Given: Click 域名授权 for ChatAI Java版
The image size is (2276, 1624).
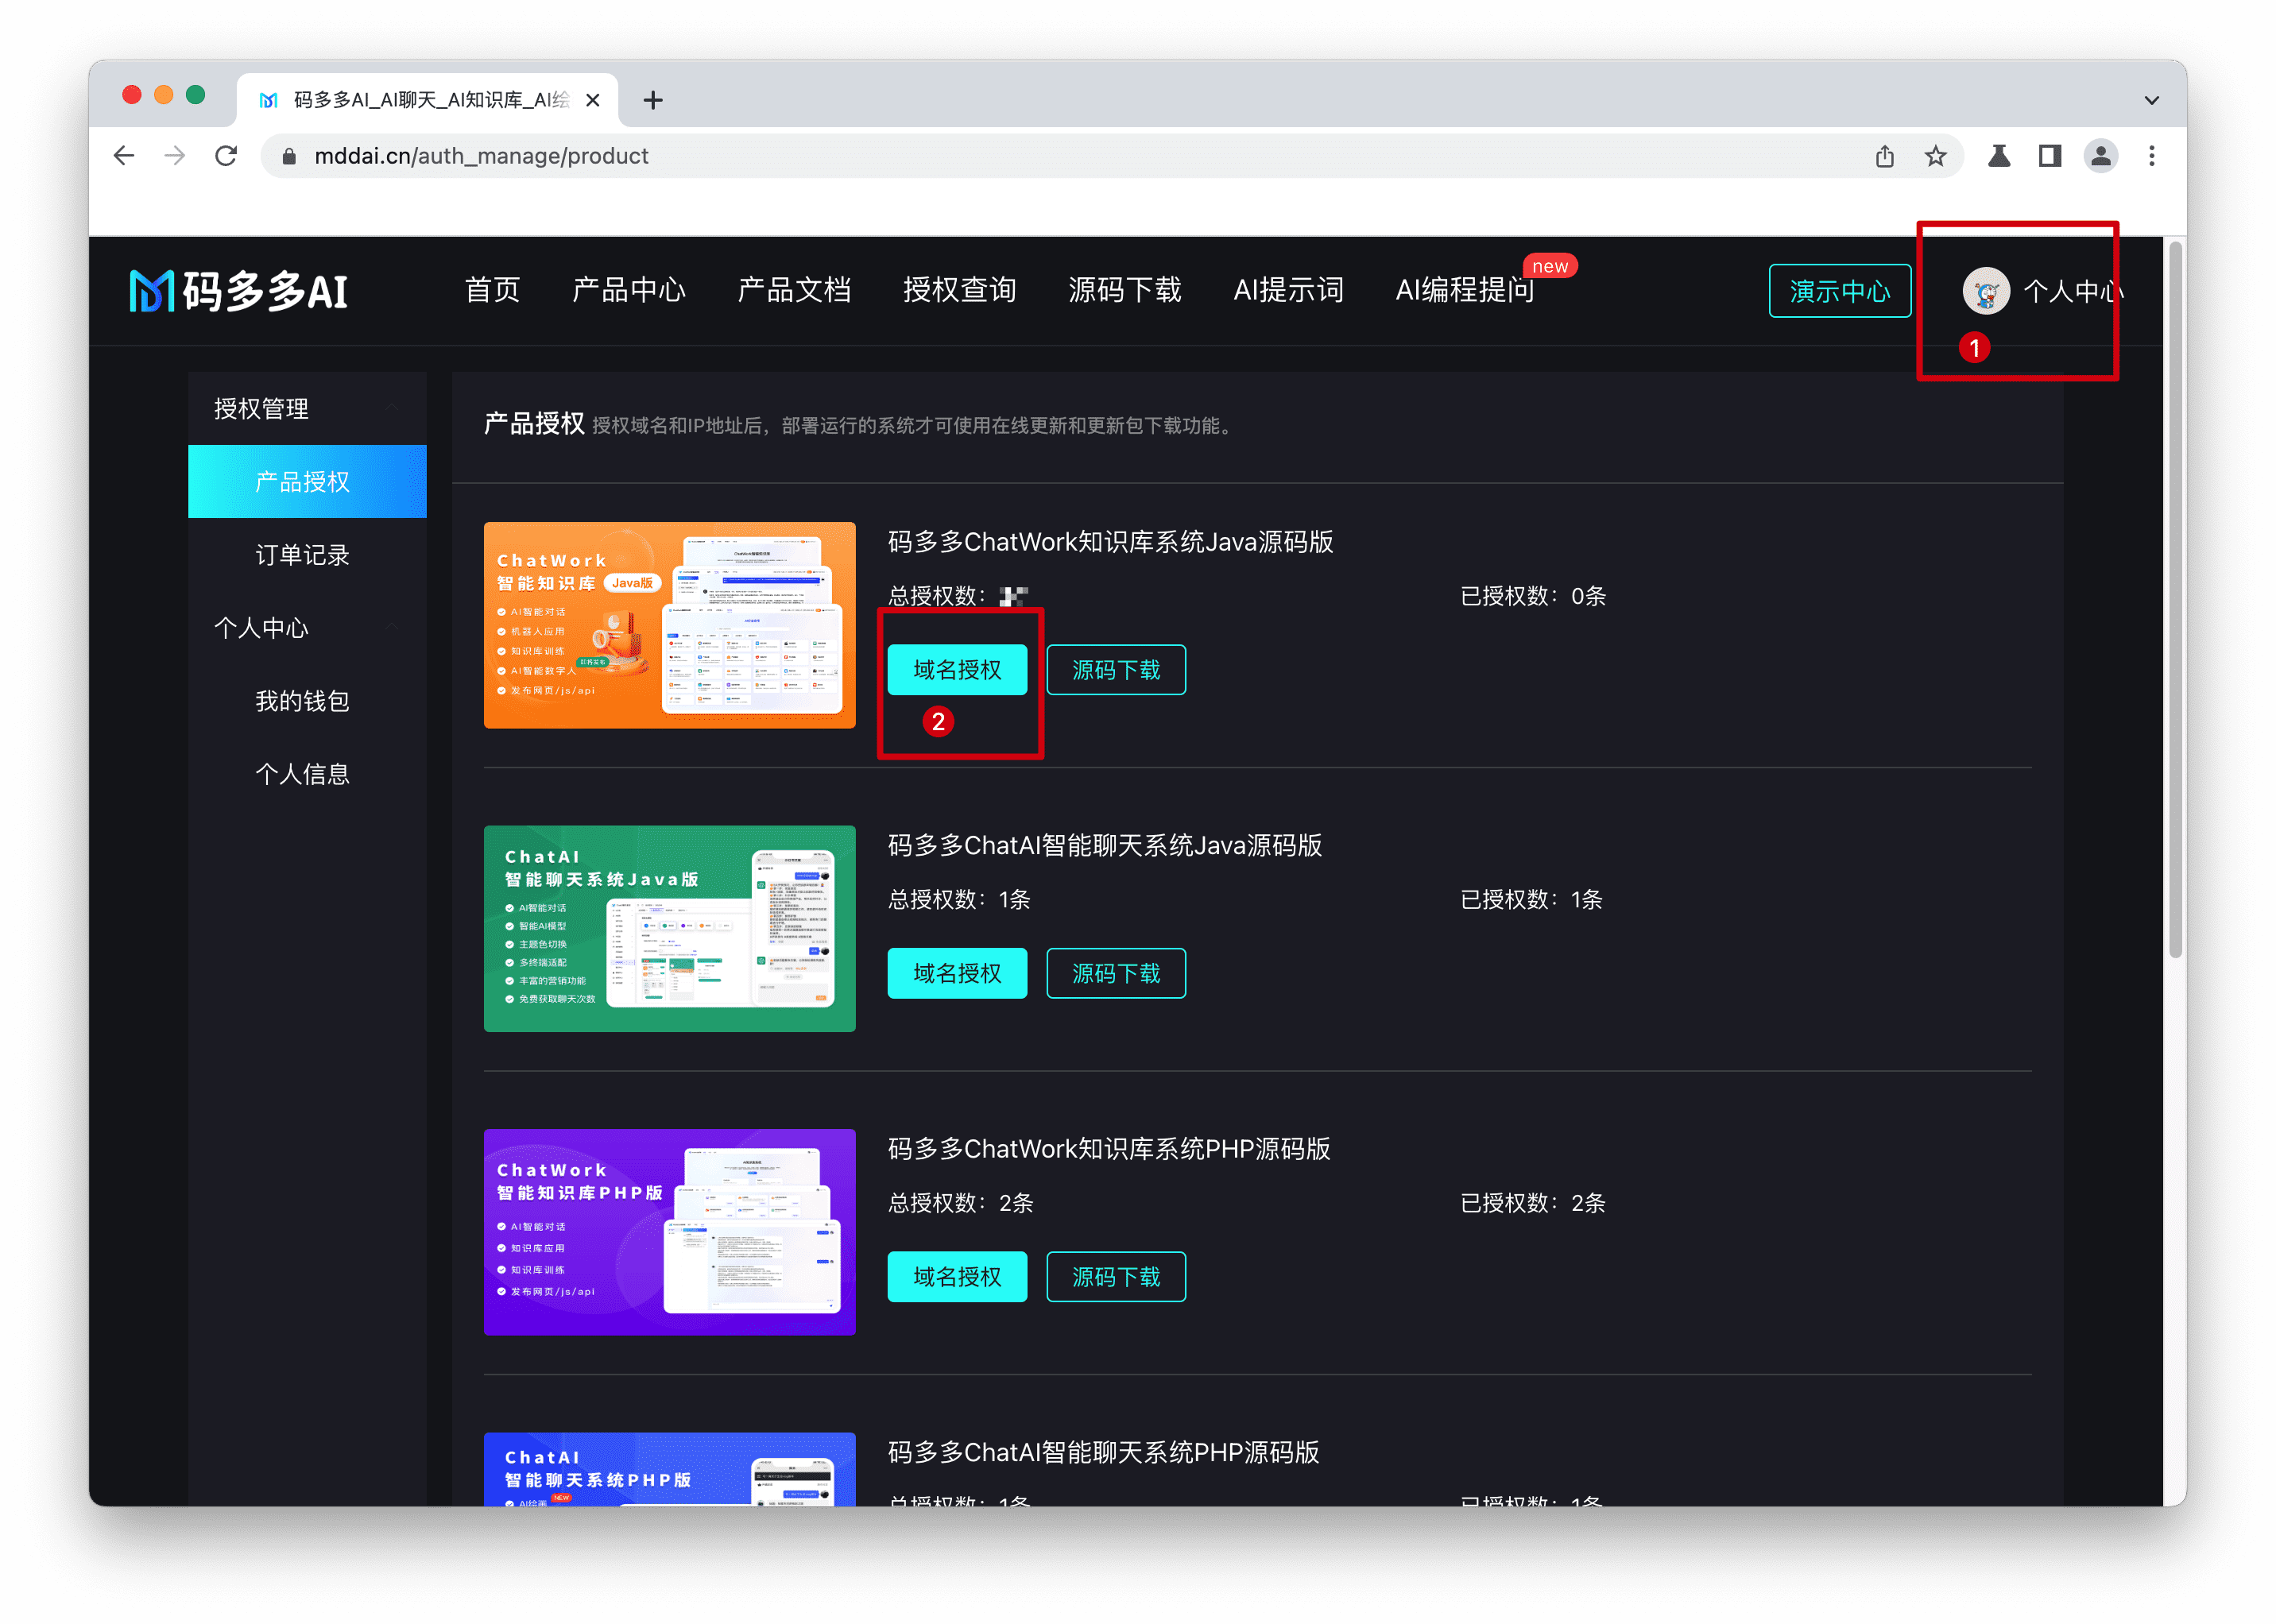Looking at the screenshot, I should click(x=957, y=973).
